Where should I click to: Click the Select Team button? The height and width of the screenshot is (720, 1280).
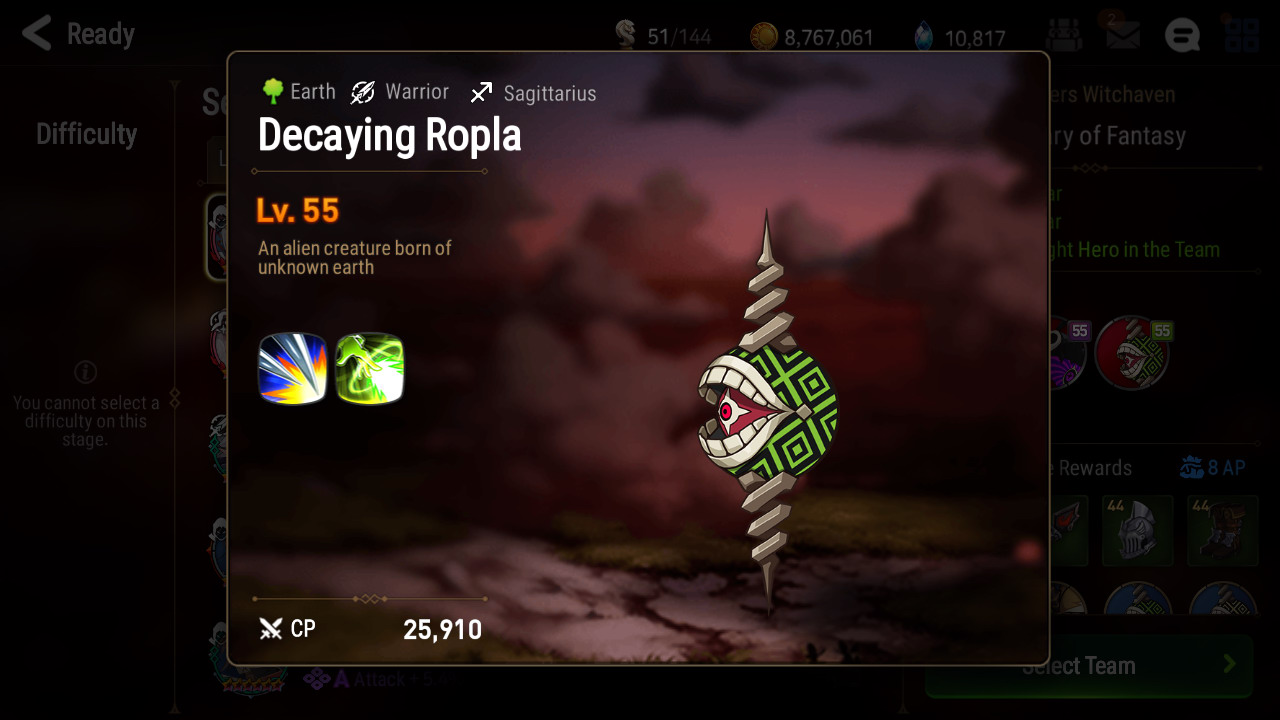[1088, 666]
